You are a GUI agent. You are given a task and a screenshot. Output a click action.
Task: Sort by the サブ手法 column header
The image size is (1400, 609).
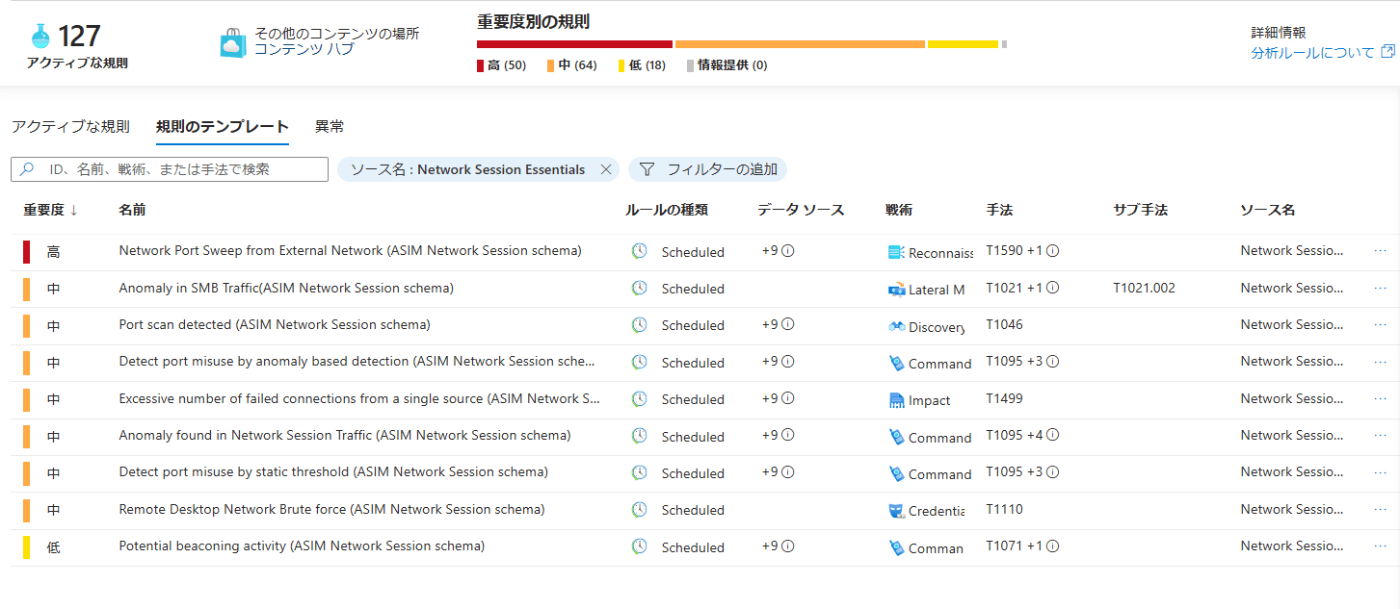[1140, 210]
